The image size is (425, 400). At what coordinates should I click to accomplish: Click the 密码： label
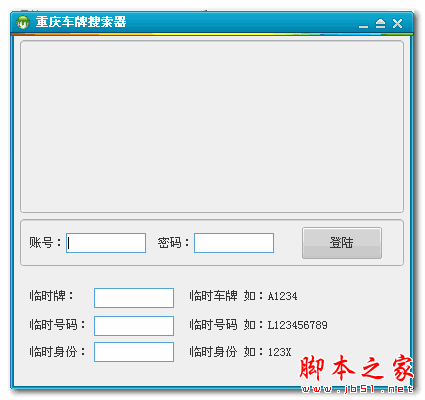click(173, 243)
